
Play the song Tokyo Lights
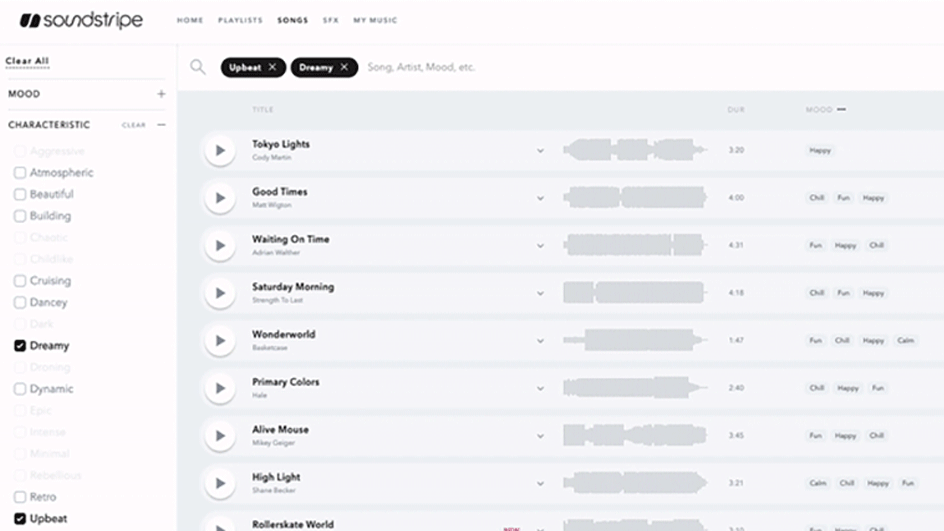pos(220,151)
